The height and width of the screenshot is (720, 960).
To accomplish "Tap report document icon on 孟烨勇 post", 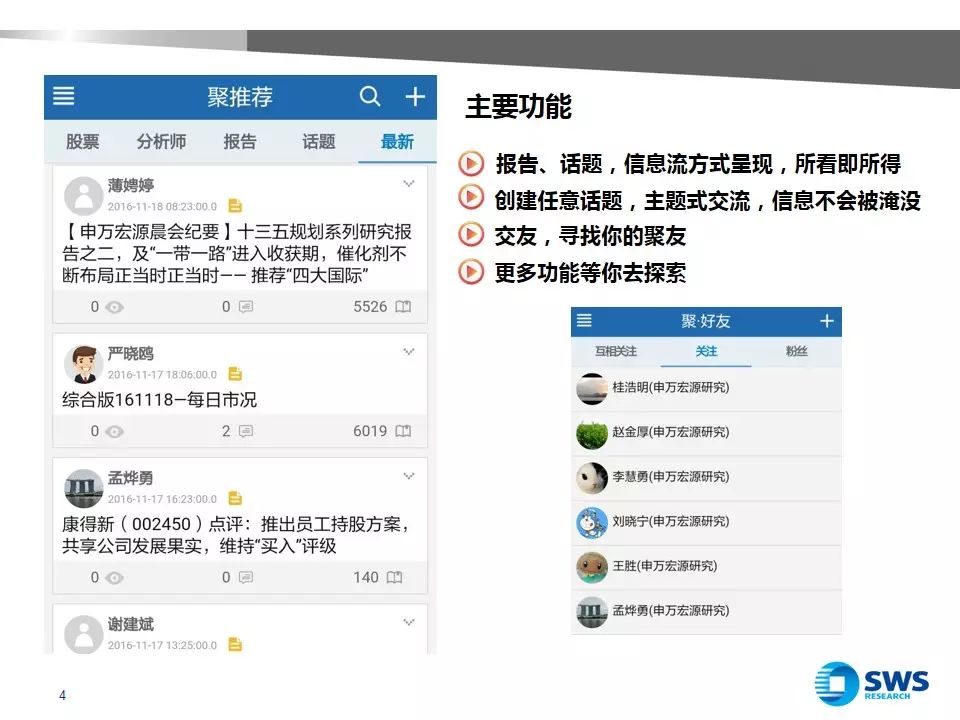I will coord(235,498).
